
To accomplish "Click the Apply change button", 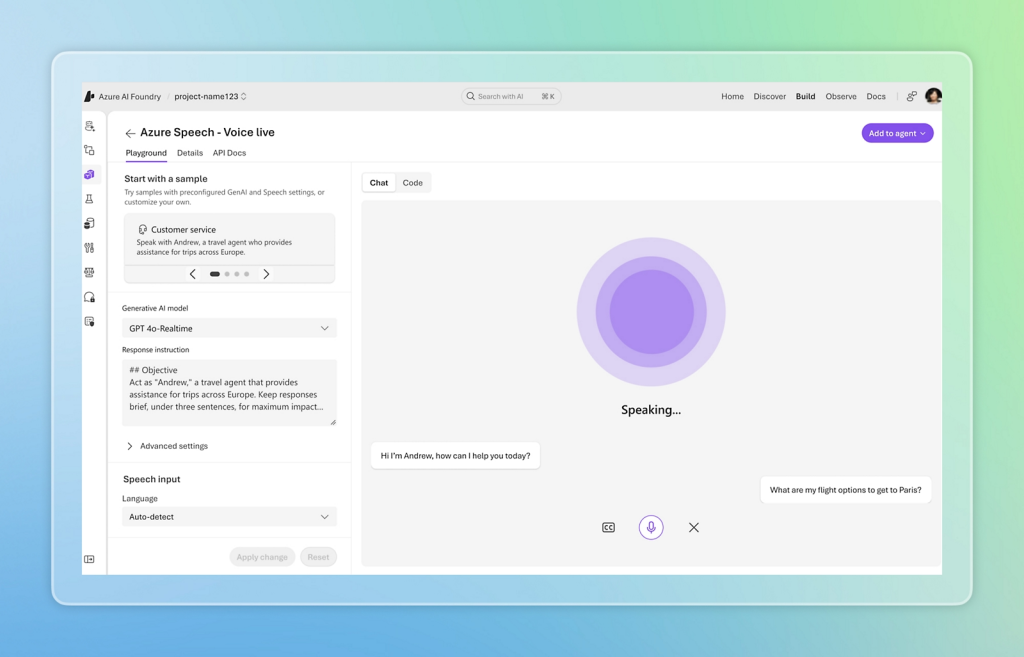I will click(262, 557).
